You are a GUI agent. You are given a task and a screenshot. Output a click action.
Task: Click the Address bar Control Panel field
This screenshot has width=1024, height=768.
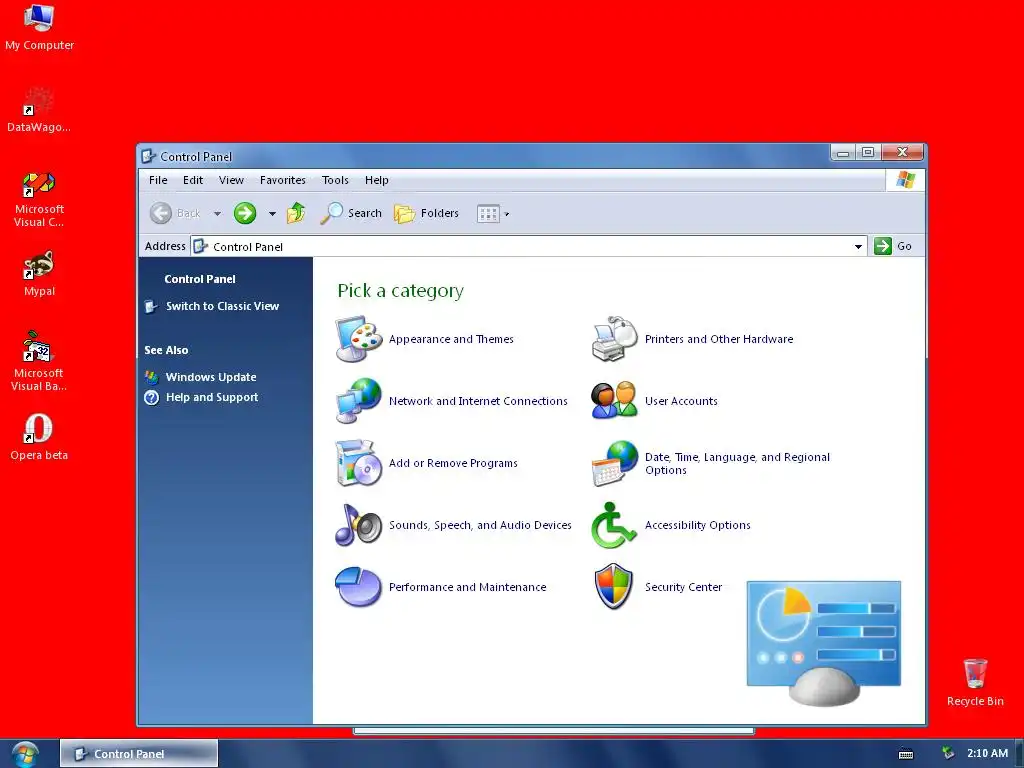coord(529,246)
